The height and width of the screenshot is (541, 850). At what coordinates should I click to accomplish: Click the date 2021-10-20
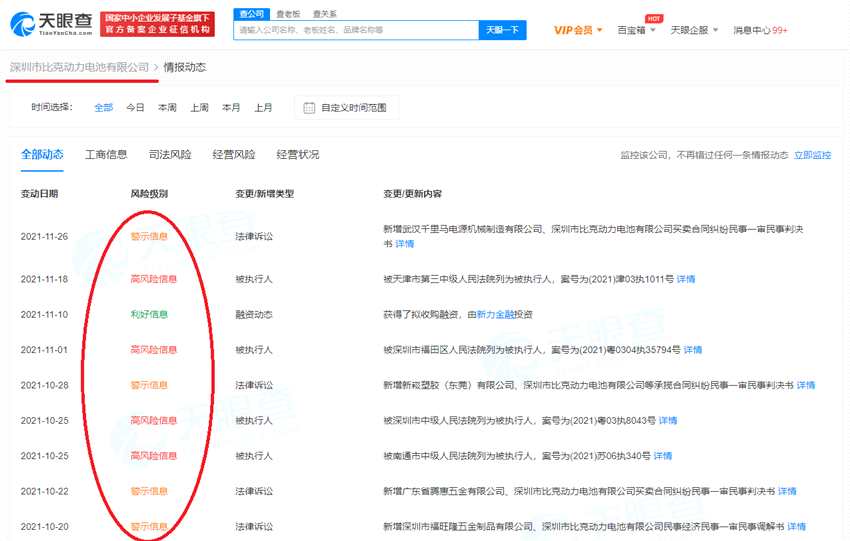tap(44, 526)
